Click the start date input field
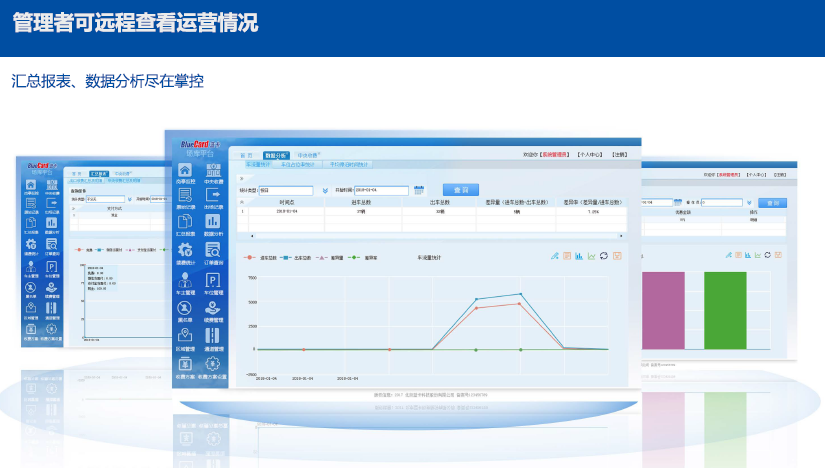Image resolution: width=825 pixels, height=468 pixels. [380, 190]
